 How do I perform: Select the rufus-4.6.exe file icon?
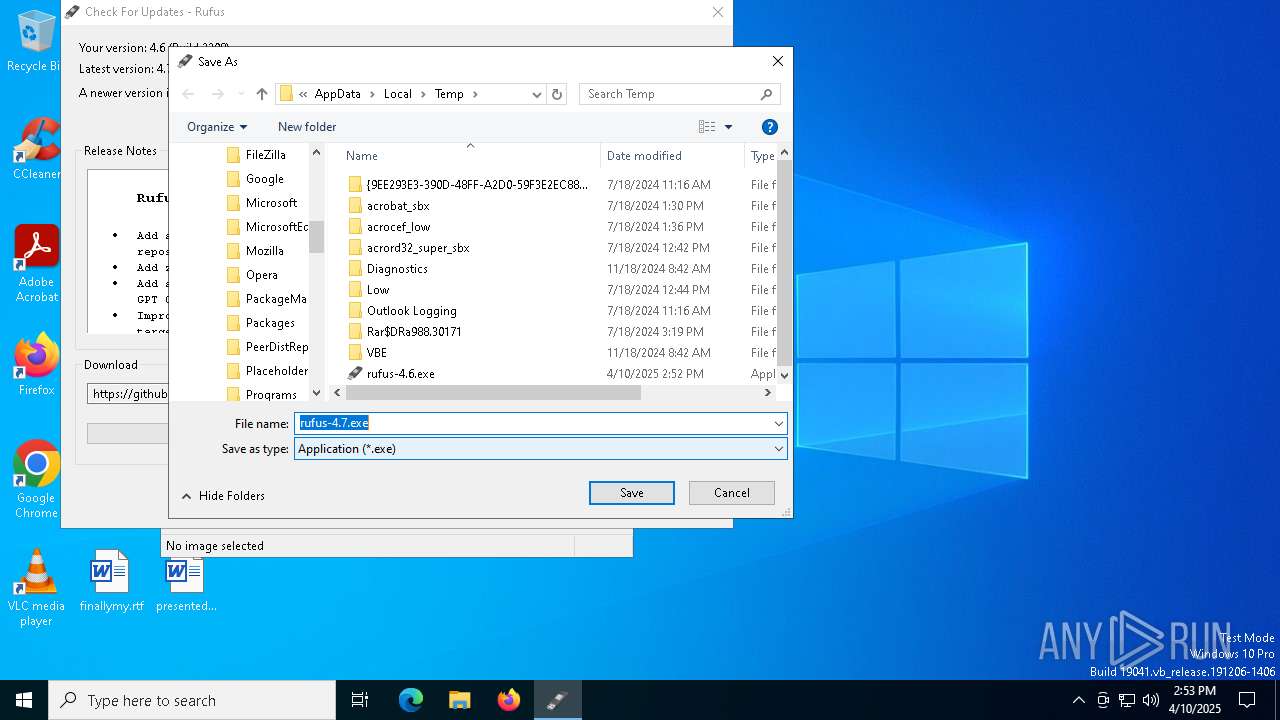point(355,374)
